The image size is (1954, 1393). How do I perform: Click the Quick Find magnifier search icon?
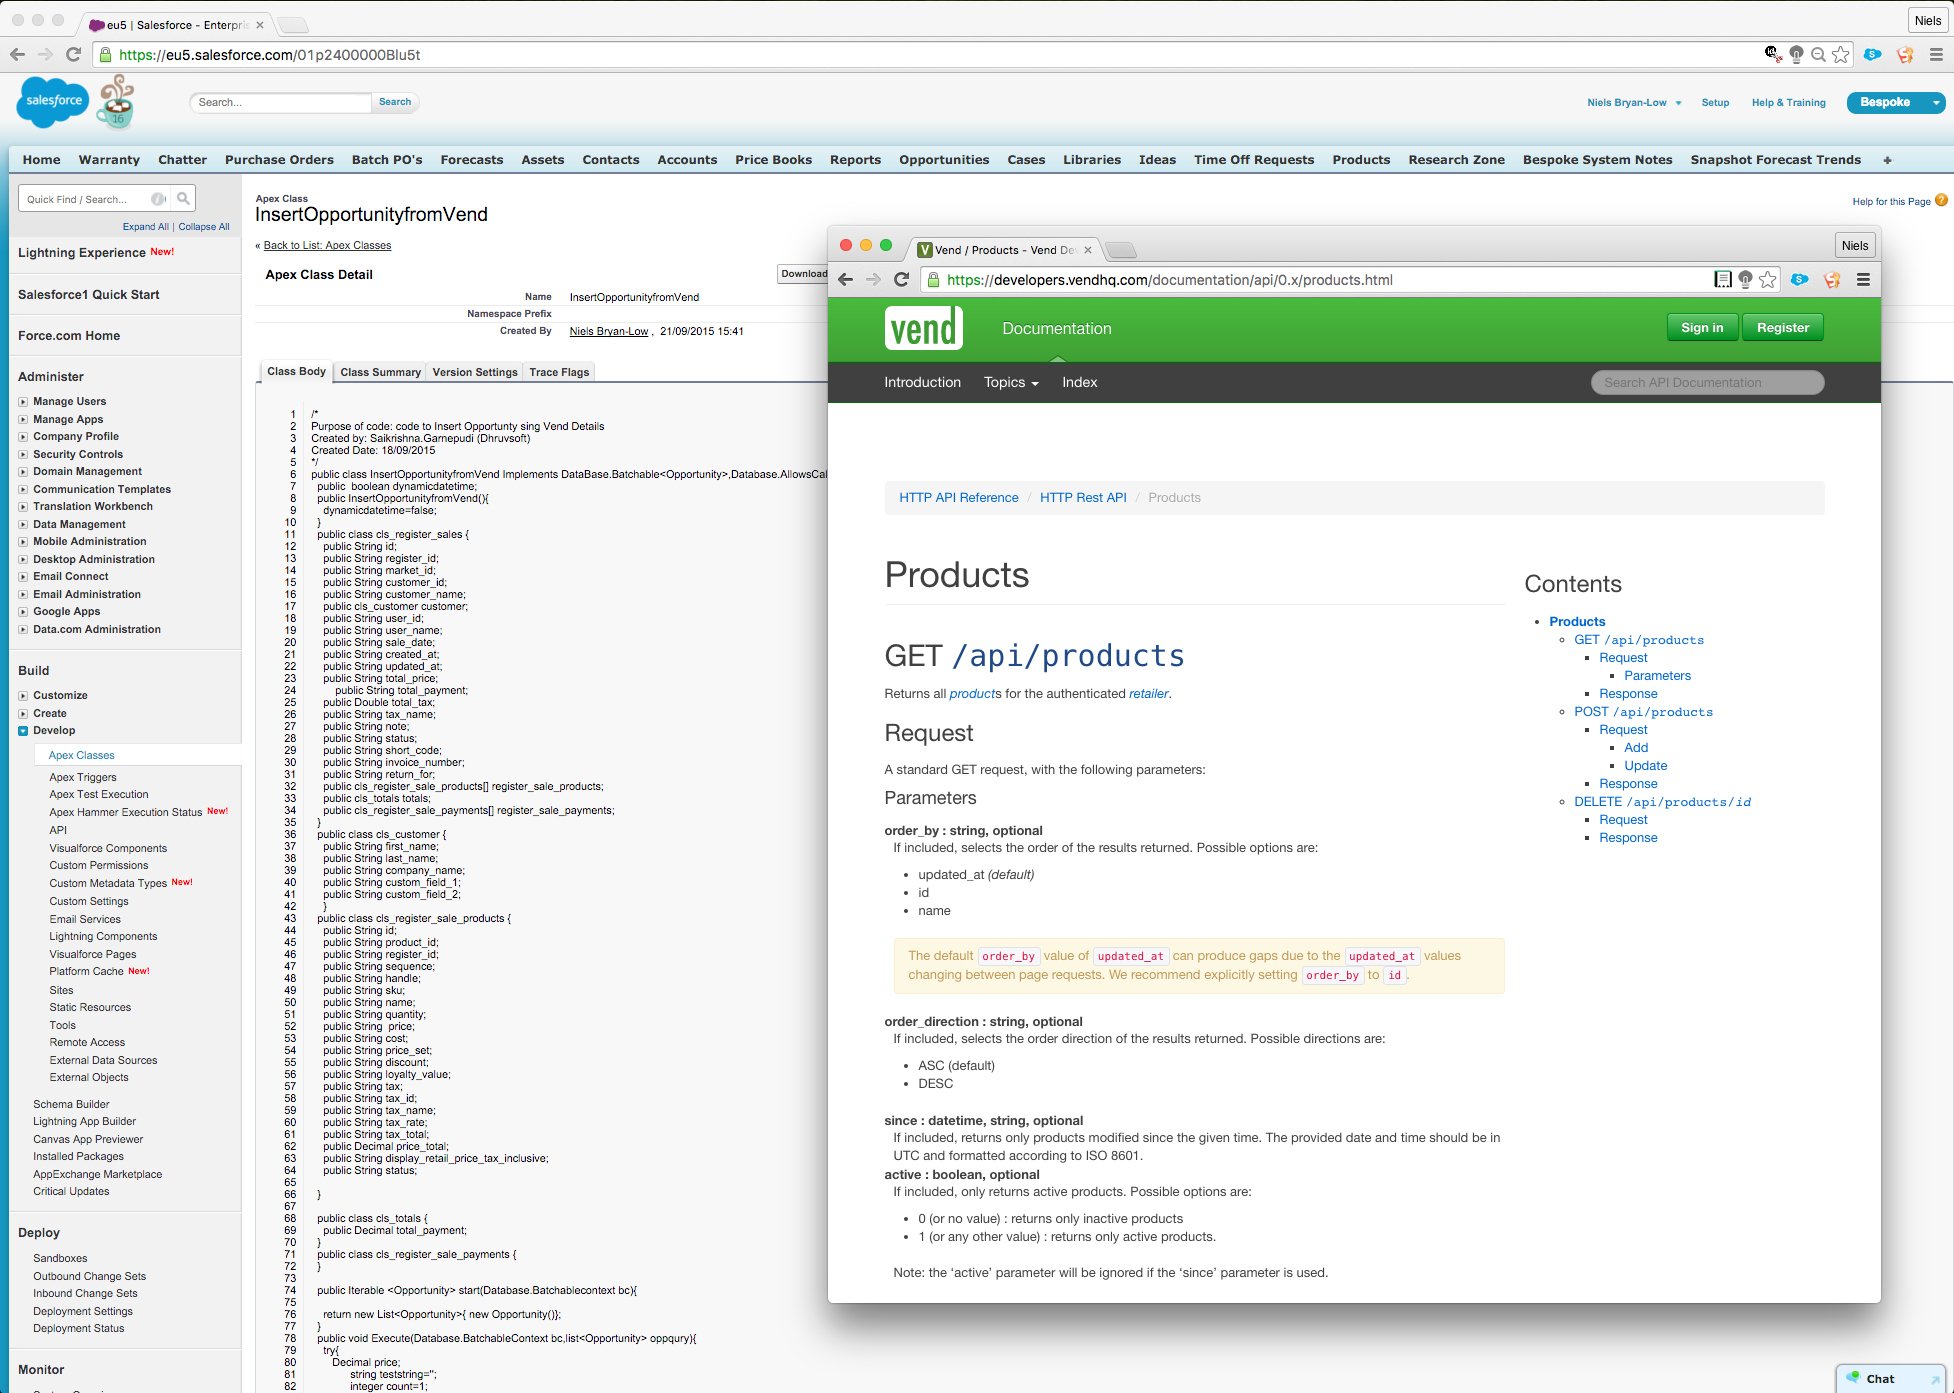pos(183,198)
